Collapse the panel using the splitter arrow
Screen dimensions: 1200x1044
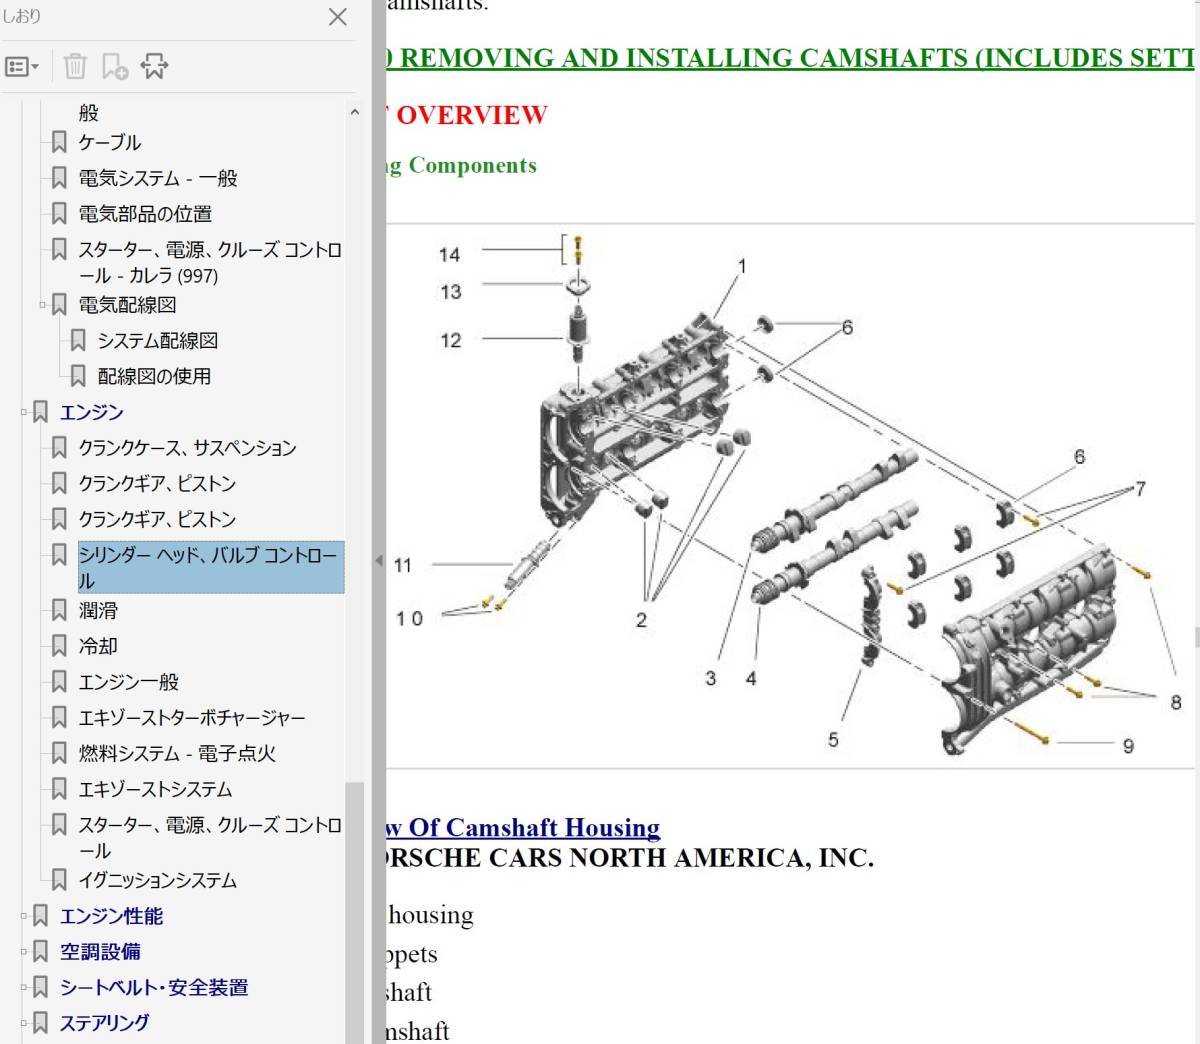pos(379,561)
